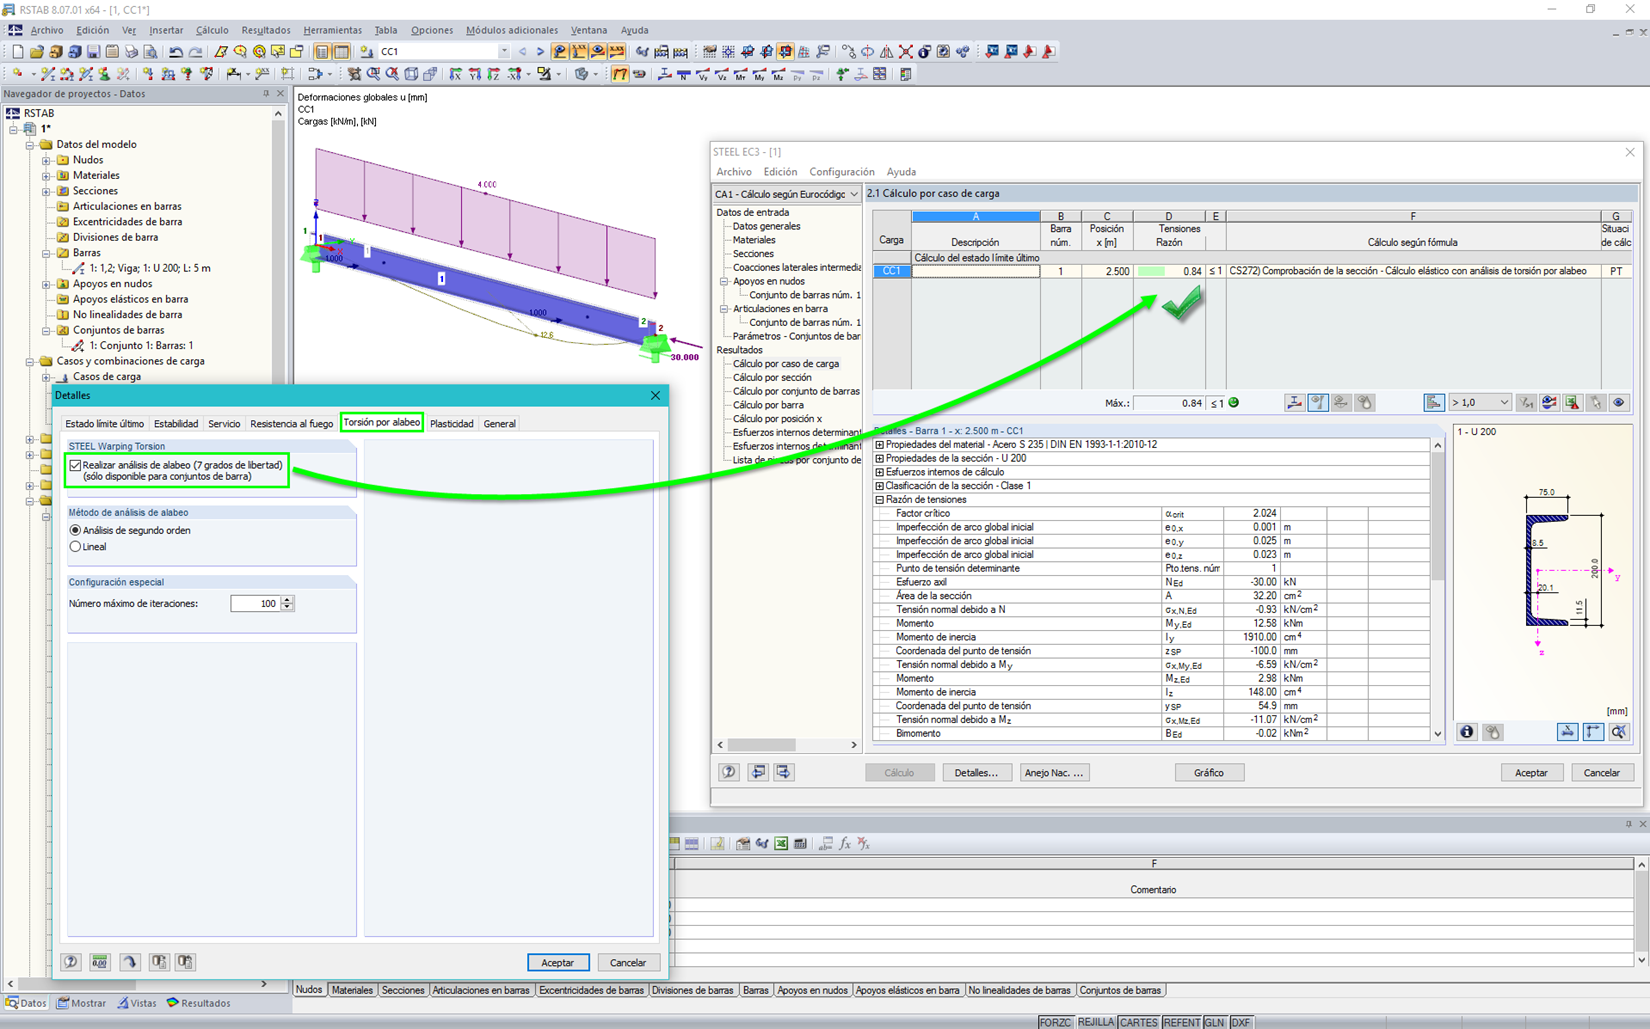Click the print preview icon in main toolbar
The image size is (1650, 1029).
coord(150,51)
